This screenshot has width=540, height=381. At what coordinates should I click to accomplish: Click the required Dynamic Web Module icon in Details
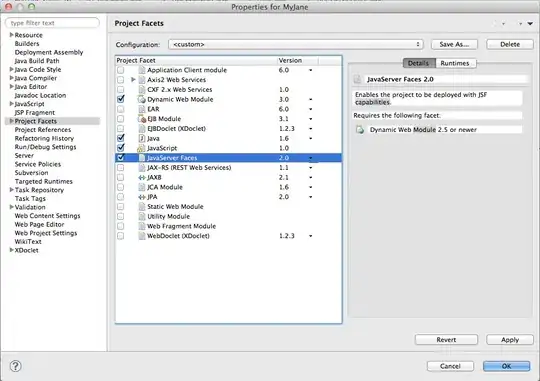360,130
